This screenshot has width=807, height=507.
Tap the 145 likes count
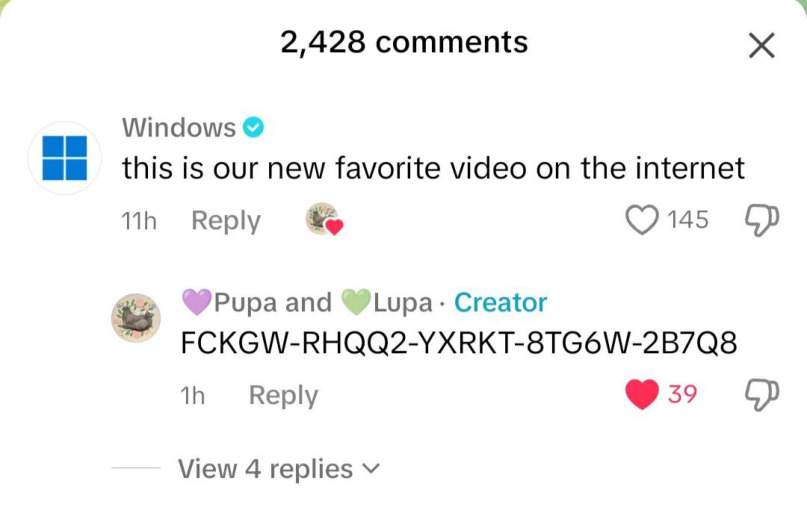point(688,220)
